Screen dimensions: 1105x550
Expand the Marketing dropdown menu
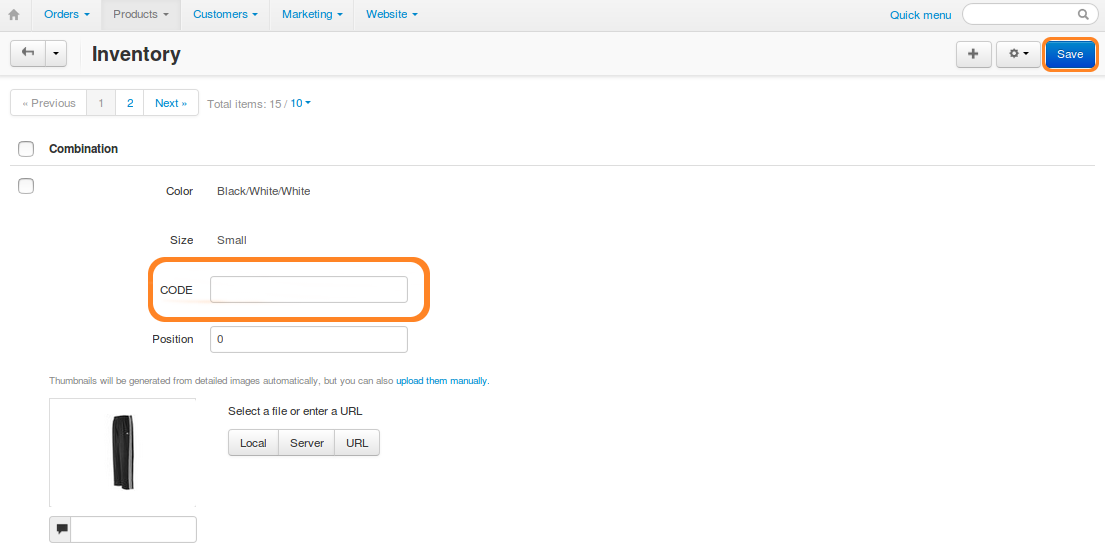click(x=312, y=14)
